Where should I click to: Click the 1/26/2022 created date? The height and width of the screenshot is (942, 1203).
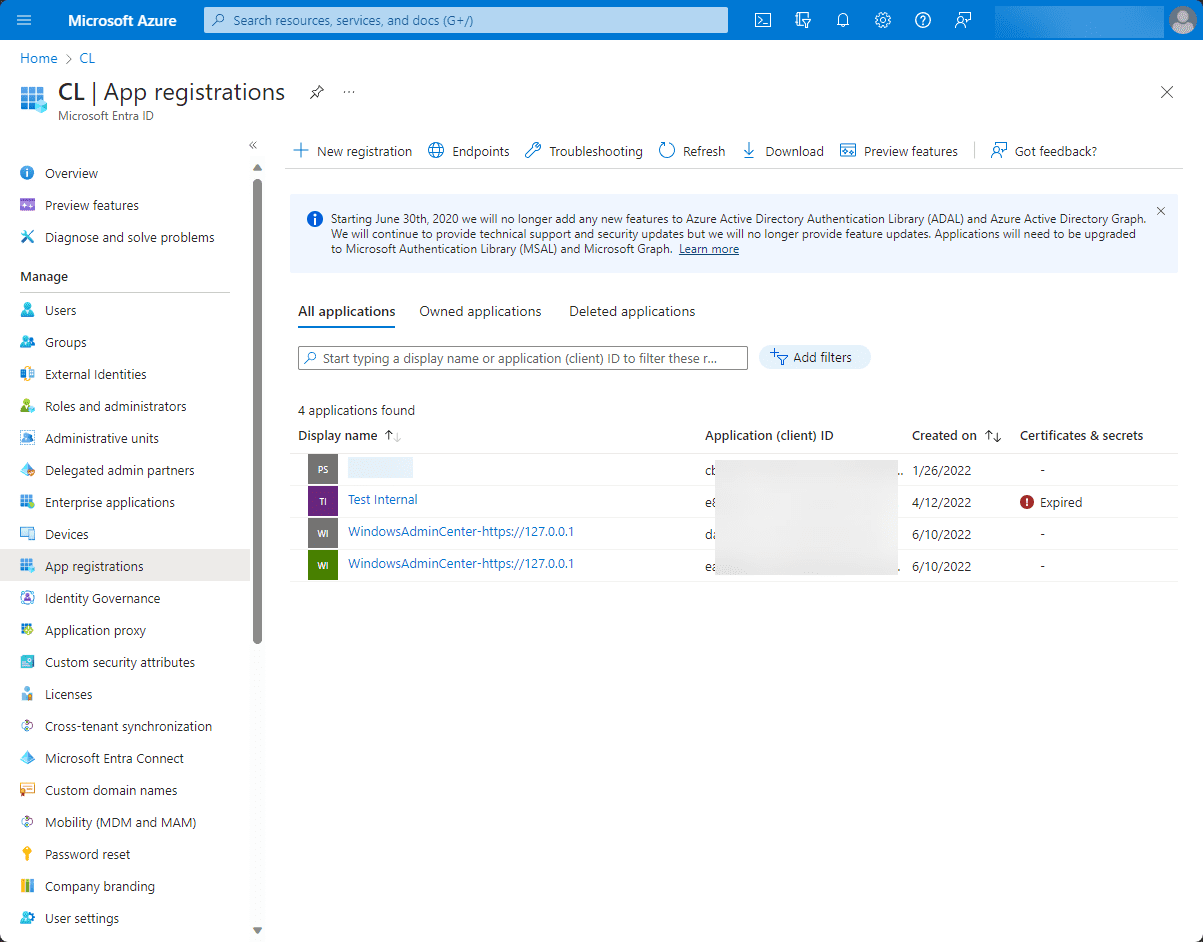(942, 470)
